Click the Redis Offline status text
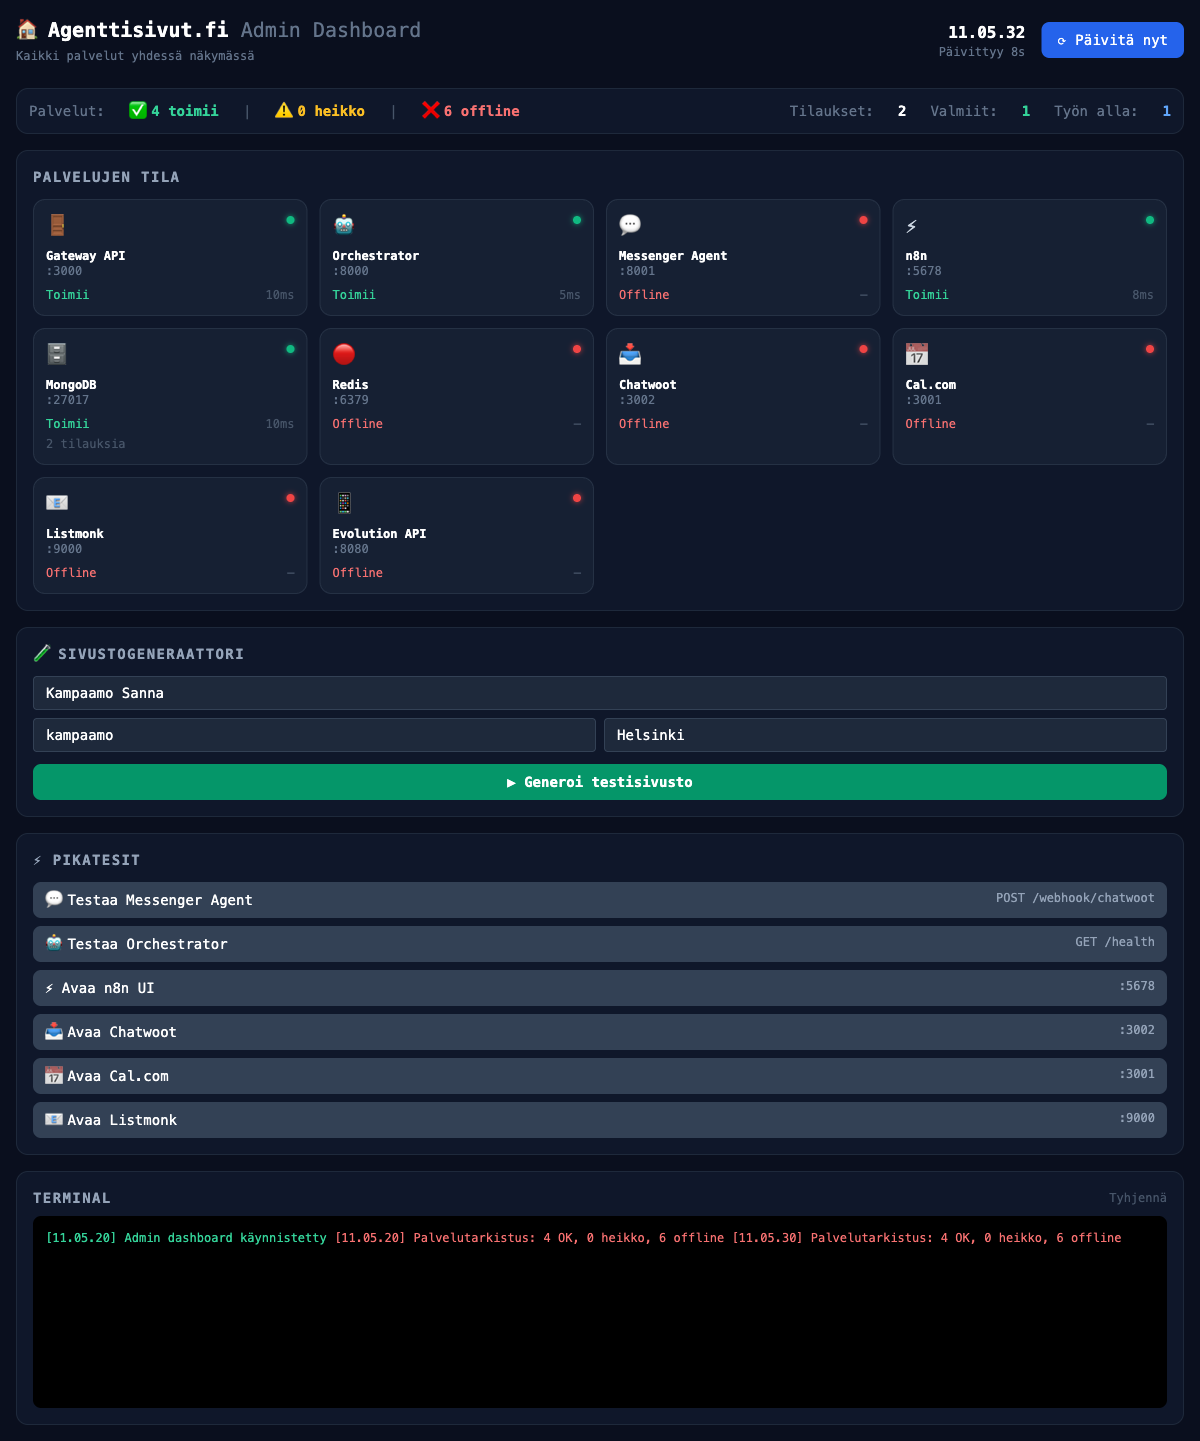The image size is (1200, 1441). 358,424
